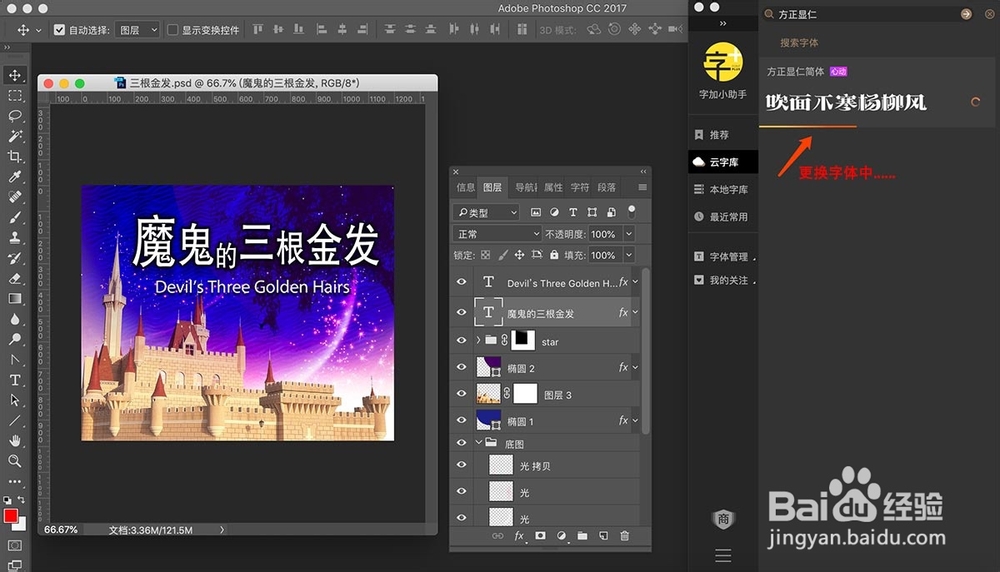Screen dimensions: 1000x572
Task: Expand effects on 椭圆 1 layer
Action: (635, 420)
